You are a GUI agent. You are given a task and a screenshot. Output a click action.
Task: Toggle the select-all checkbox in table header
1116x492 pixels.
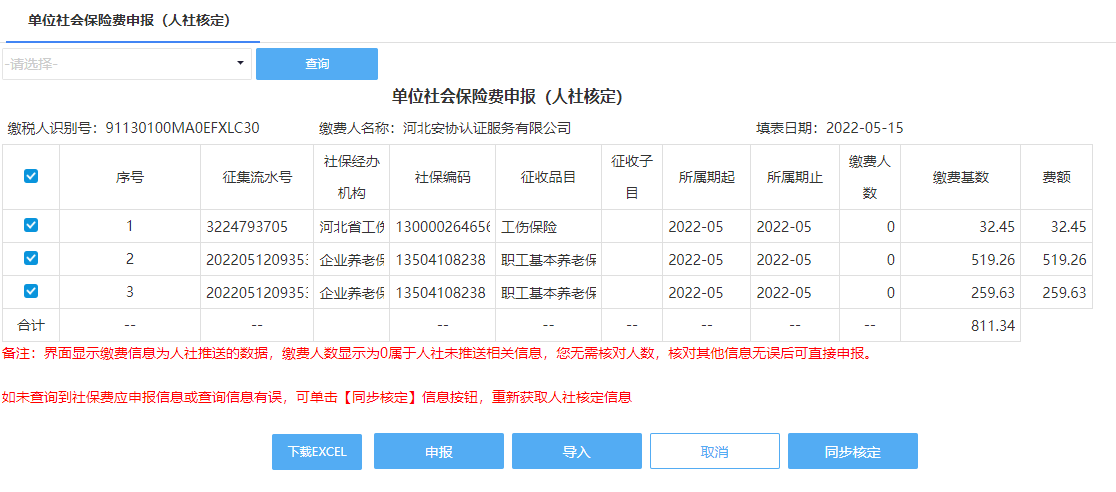[x=31, y=176]
